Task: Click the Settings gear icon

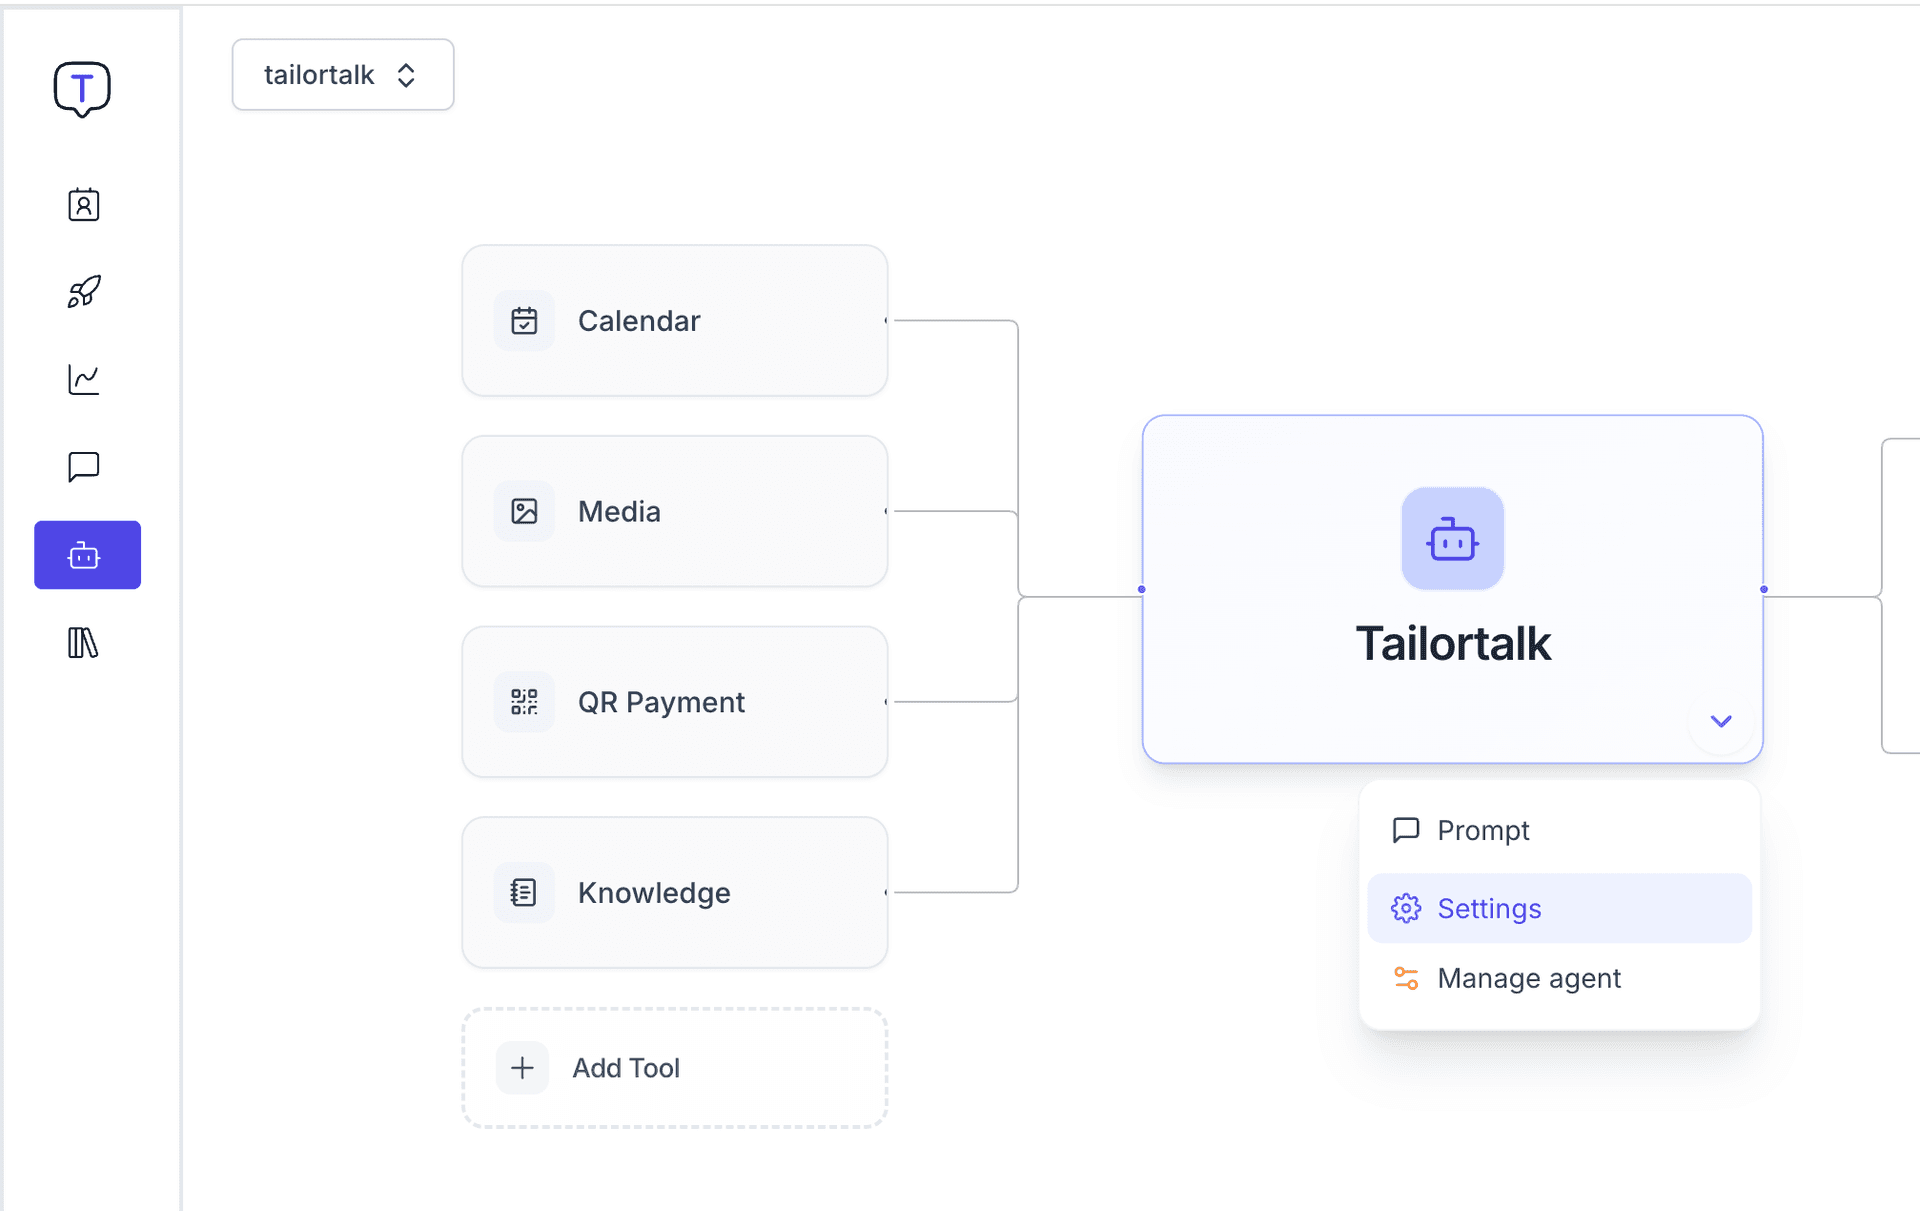Action: [x=1406, y=908]
